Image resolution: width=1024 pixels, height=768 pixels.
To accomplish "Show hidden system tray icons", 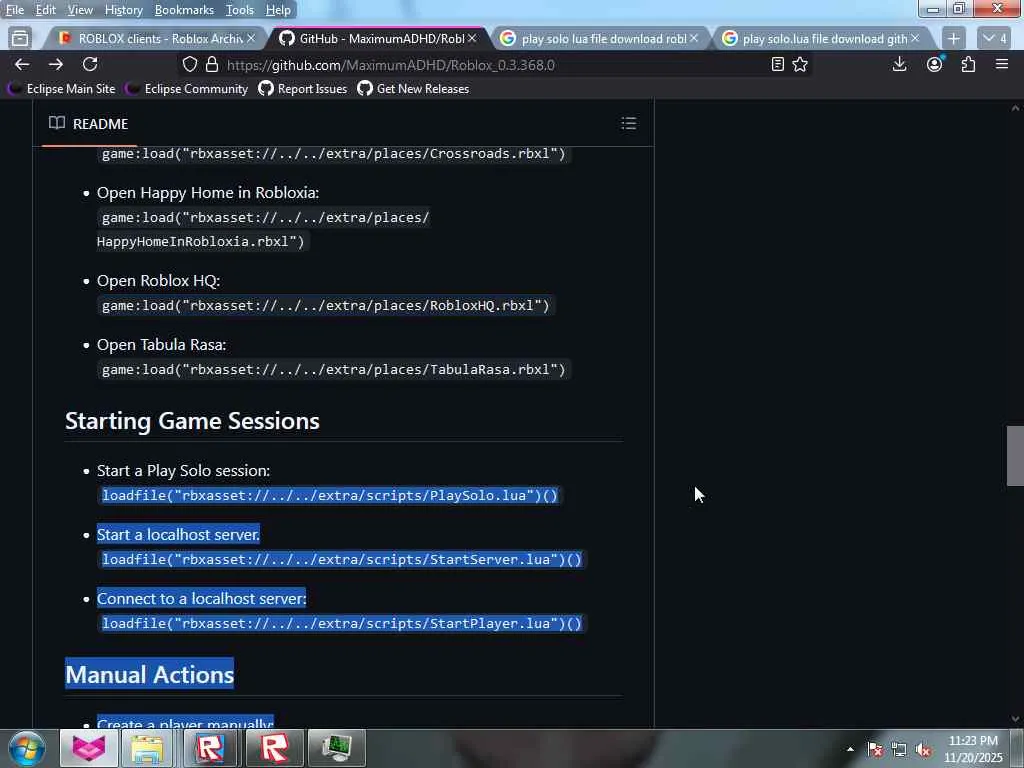I will [850, 749].
